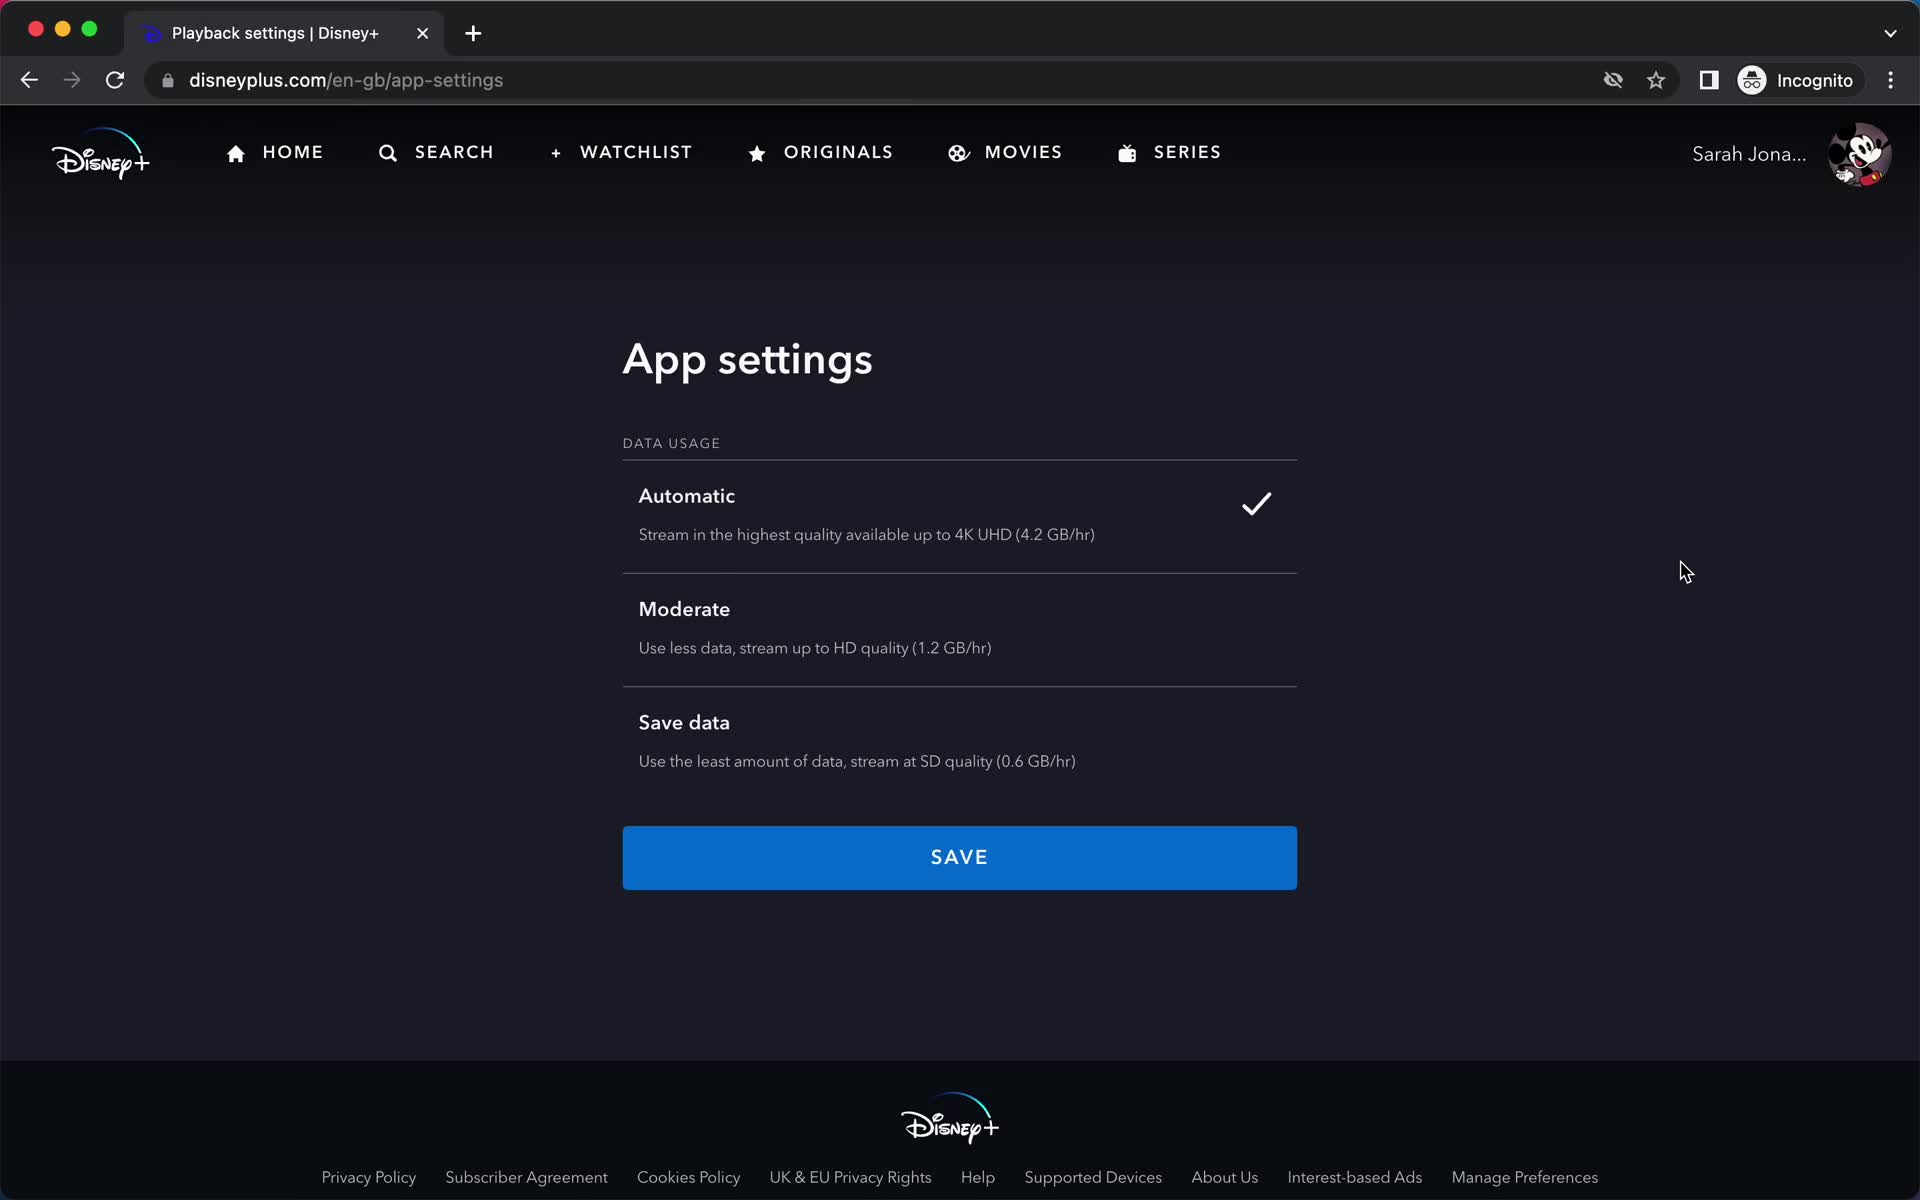Toggle the browser side panel icon
This screenshot has width=1920, height=1200.
coord(1709,80)
